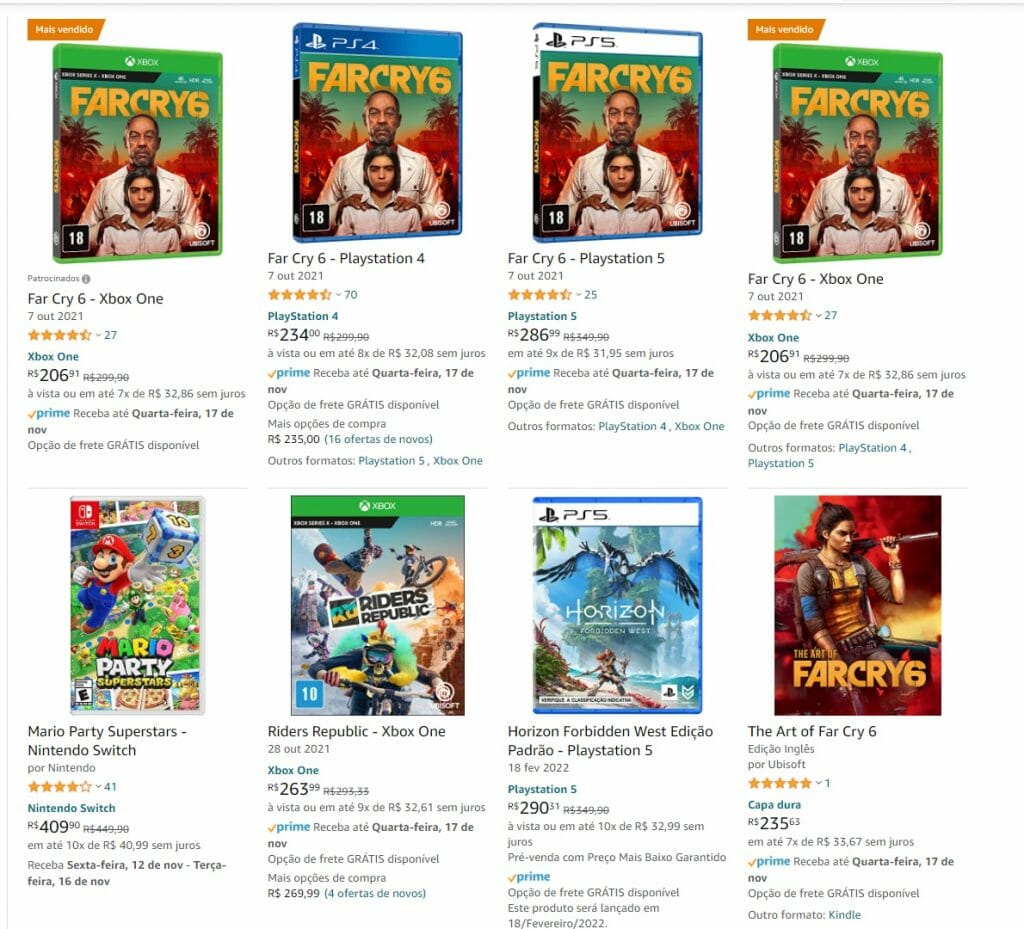This screenshot has height=929, width=1024.
Task: Click the Patrocinados info icon
Action: tap(86, 279)
